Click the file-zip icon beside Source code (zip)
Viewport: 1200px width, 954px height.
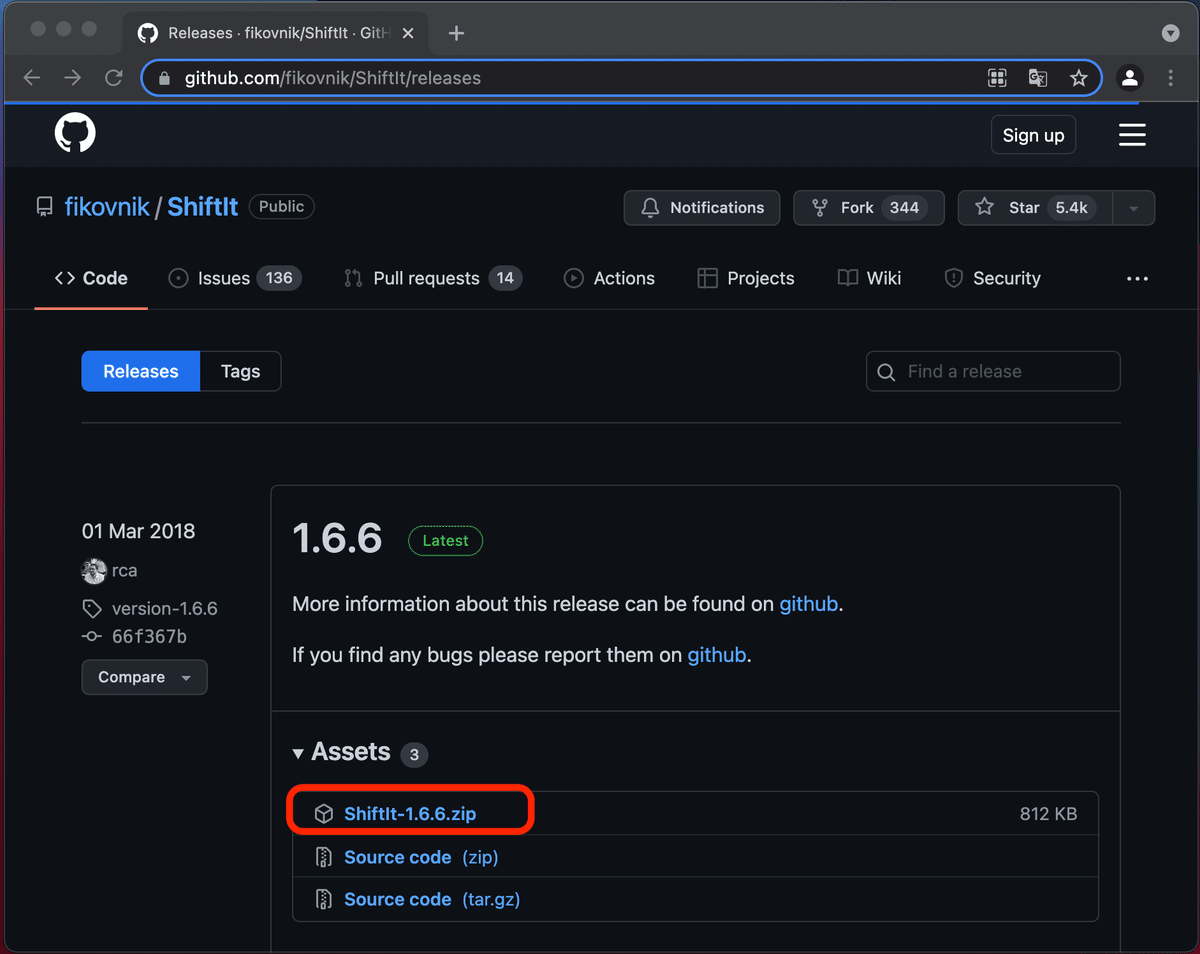click(x=323, y=857)
